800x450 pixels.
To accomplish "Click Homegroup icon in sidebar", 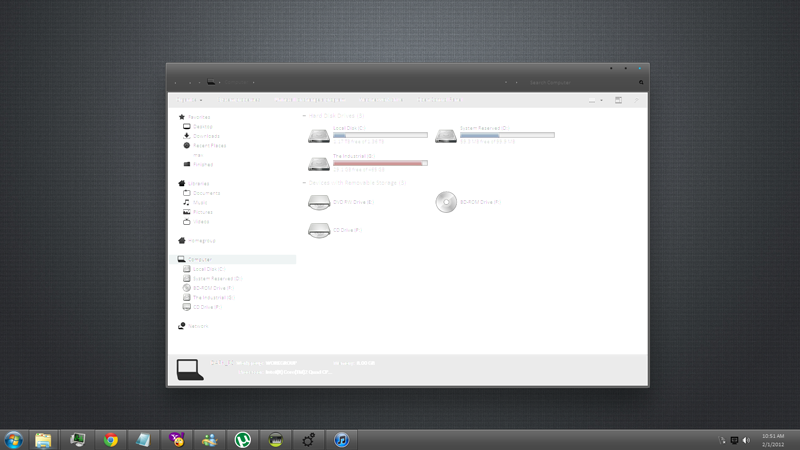I will coord(182,240).
